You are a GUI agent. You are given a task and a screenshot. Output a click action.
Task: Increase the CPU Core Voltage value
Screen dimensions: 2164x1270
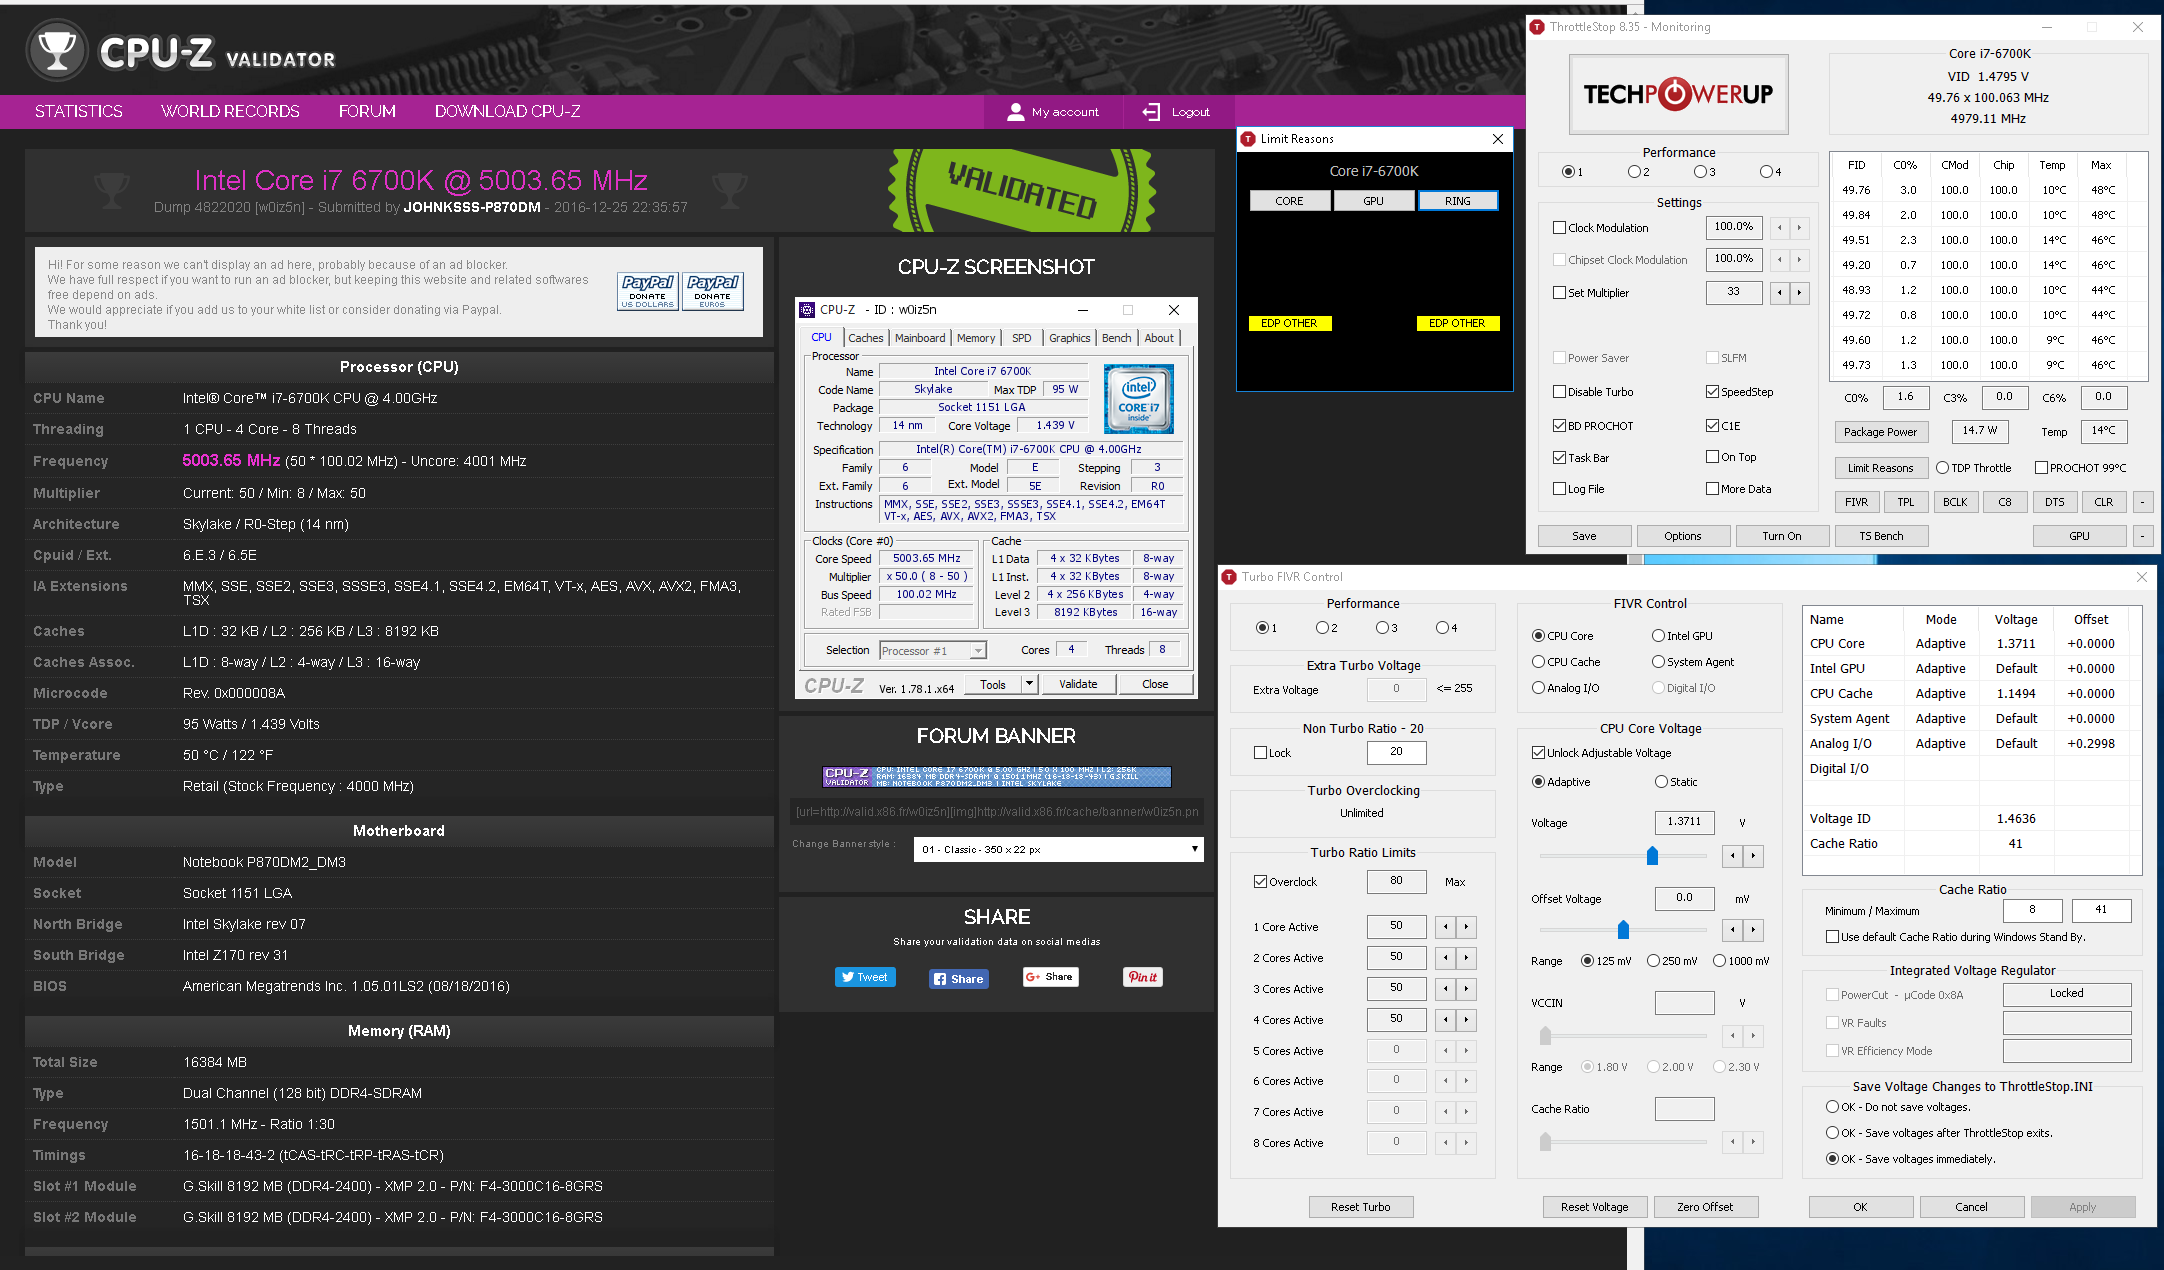tap(1753, 856)
